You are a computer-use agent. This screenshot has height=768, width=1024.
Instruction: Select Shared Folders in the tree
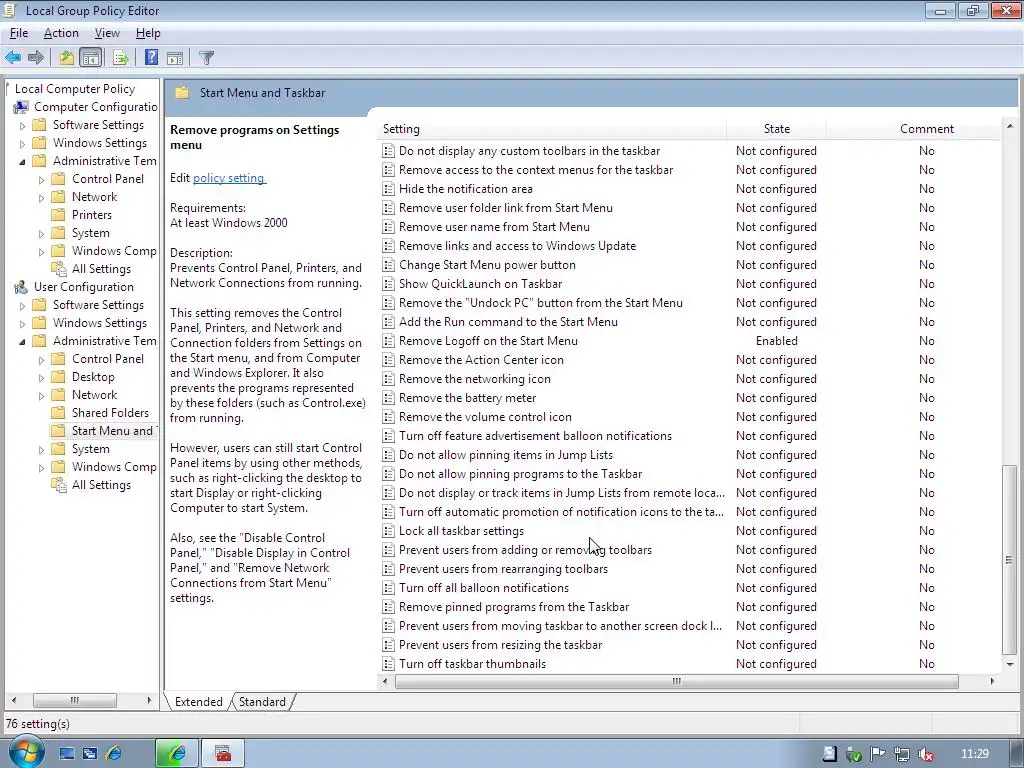coord(110,413)
